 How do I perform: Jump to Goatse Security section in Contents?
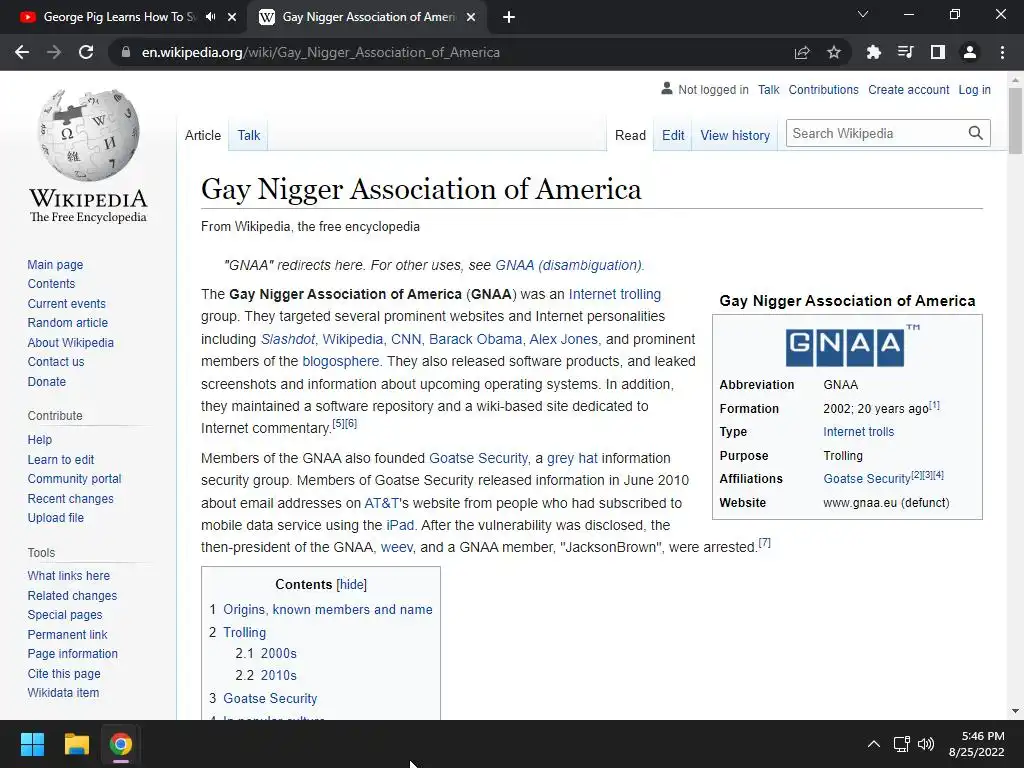[x=270, y=698]
